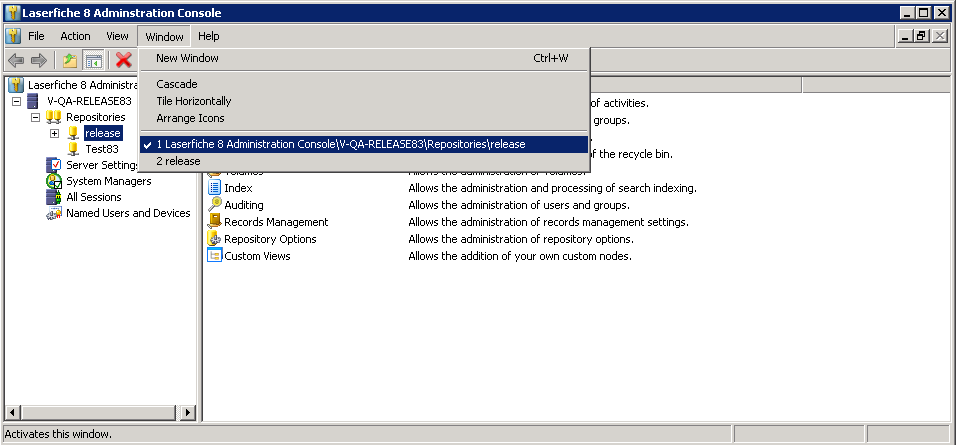Image resolution: width=956 pixels, height=445 pixels.
Task: Select the Server Settings tree label
Action: (102, 165)
